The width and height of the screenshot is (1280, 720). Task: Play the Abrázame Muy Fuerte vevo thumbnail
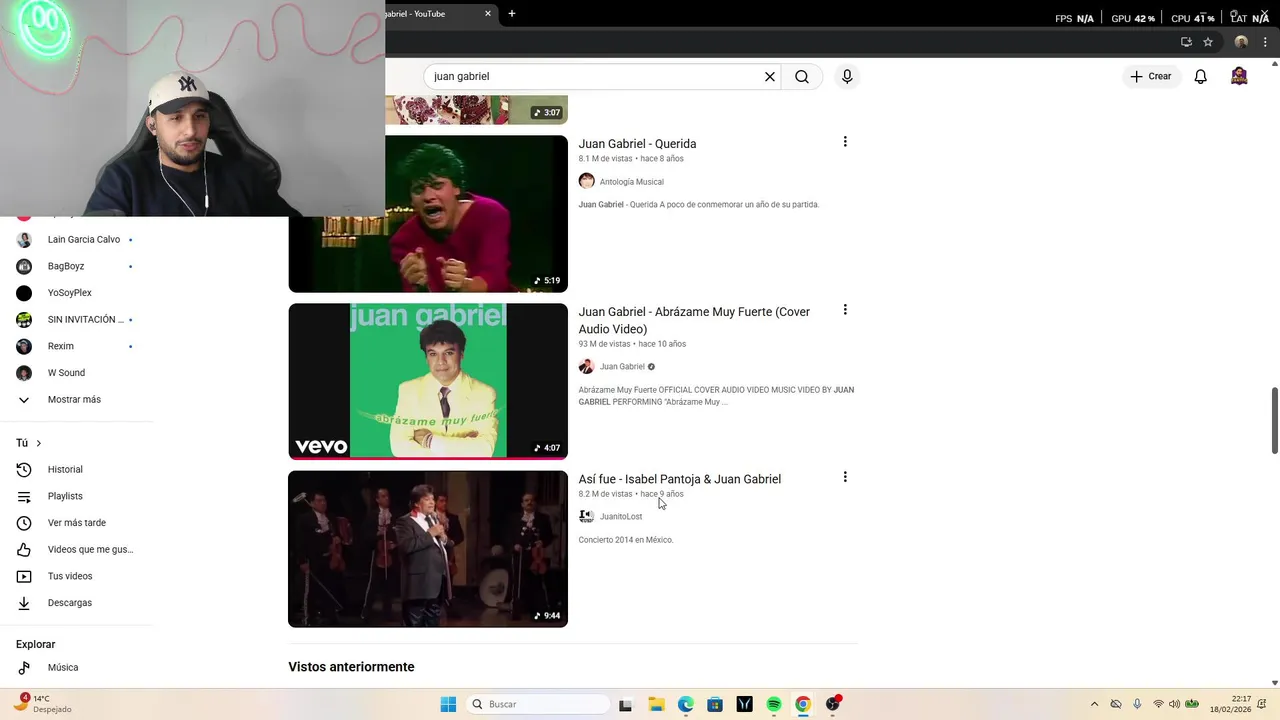pyautogui.click(x=428, y=381)
